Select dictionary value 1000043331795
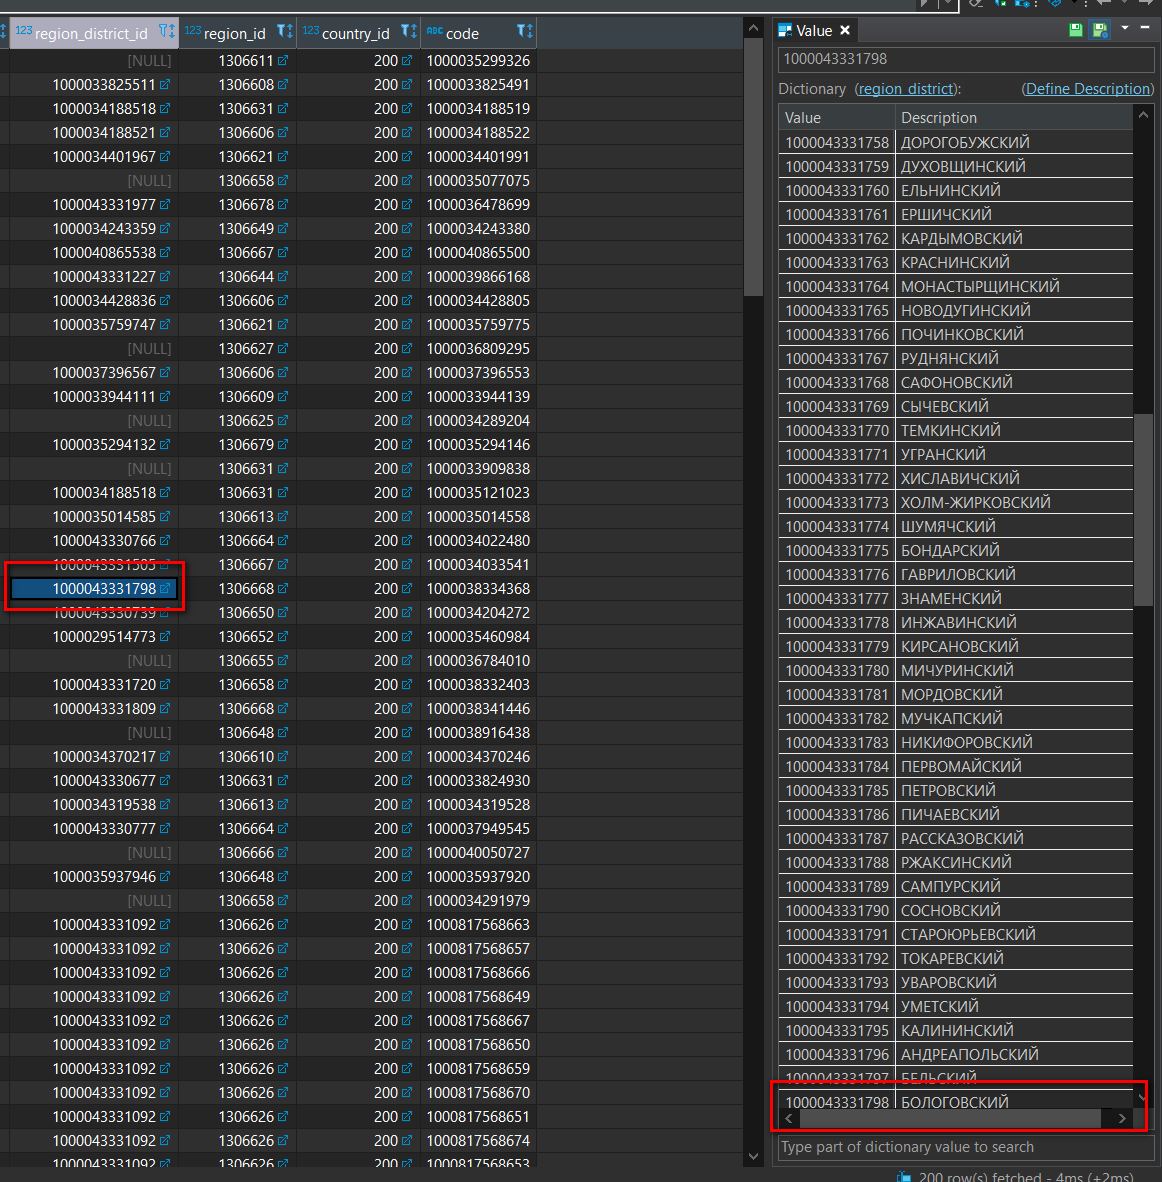 [x=837, y=1030]
